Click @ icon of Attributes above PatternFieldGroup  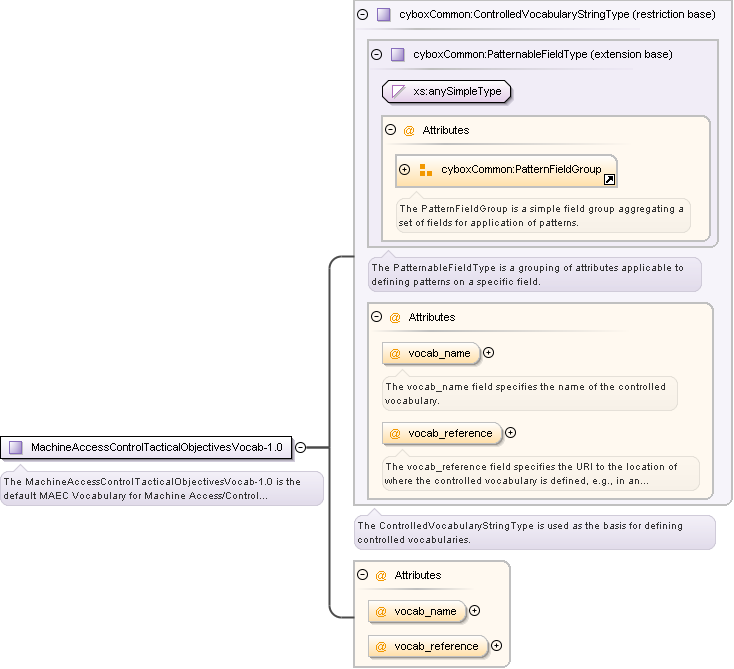click(x=409, y=131)
